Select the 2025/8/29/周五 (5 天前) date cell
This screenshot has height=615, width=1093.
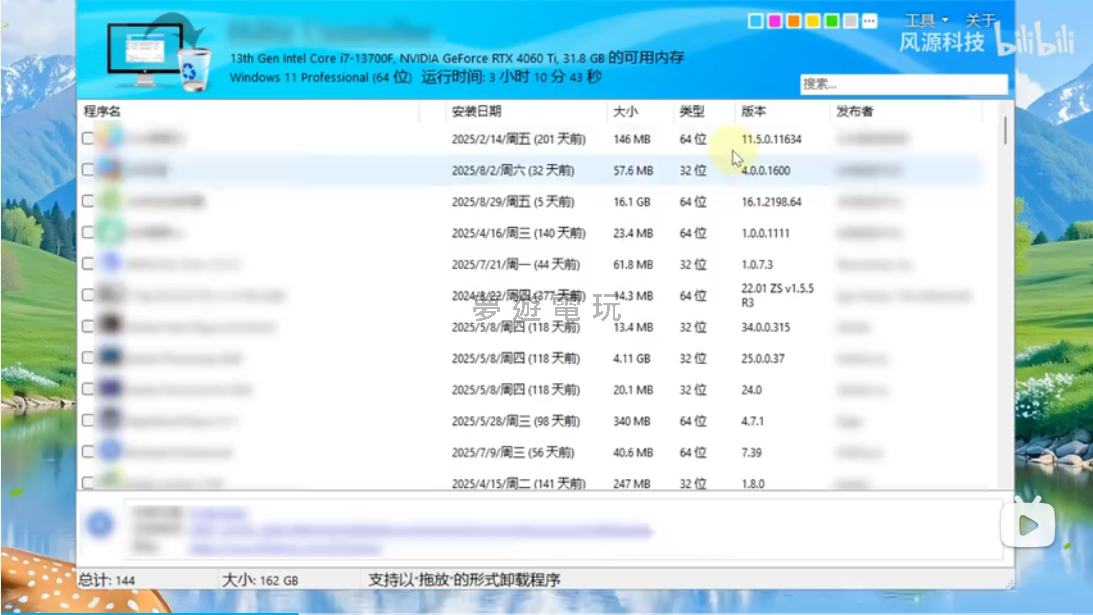coord(512,202)
